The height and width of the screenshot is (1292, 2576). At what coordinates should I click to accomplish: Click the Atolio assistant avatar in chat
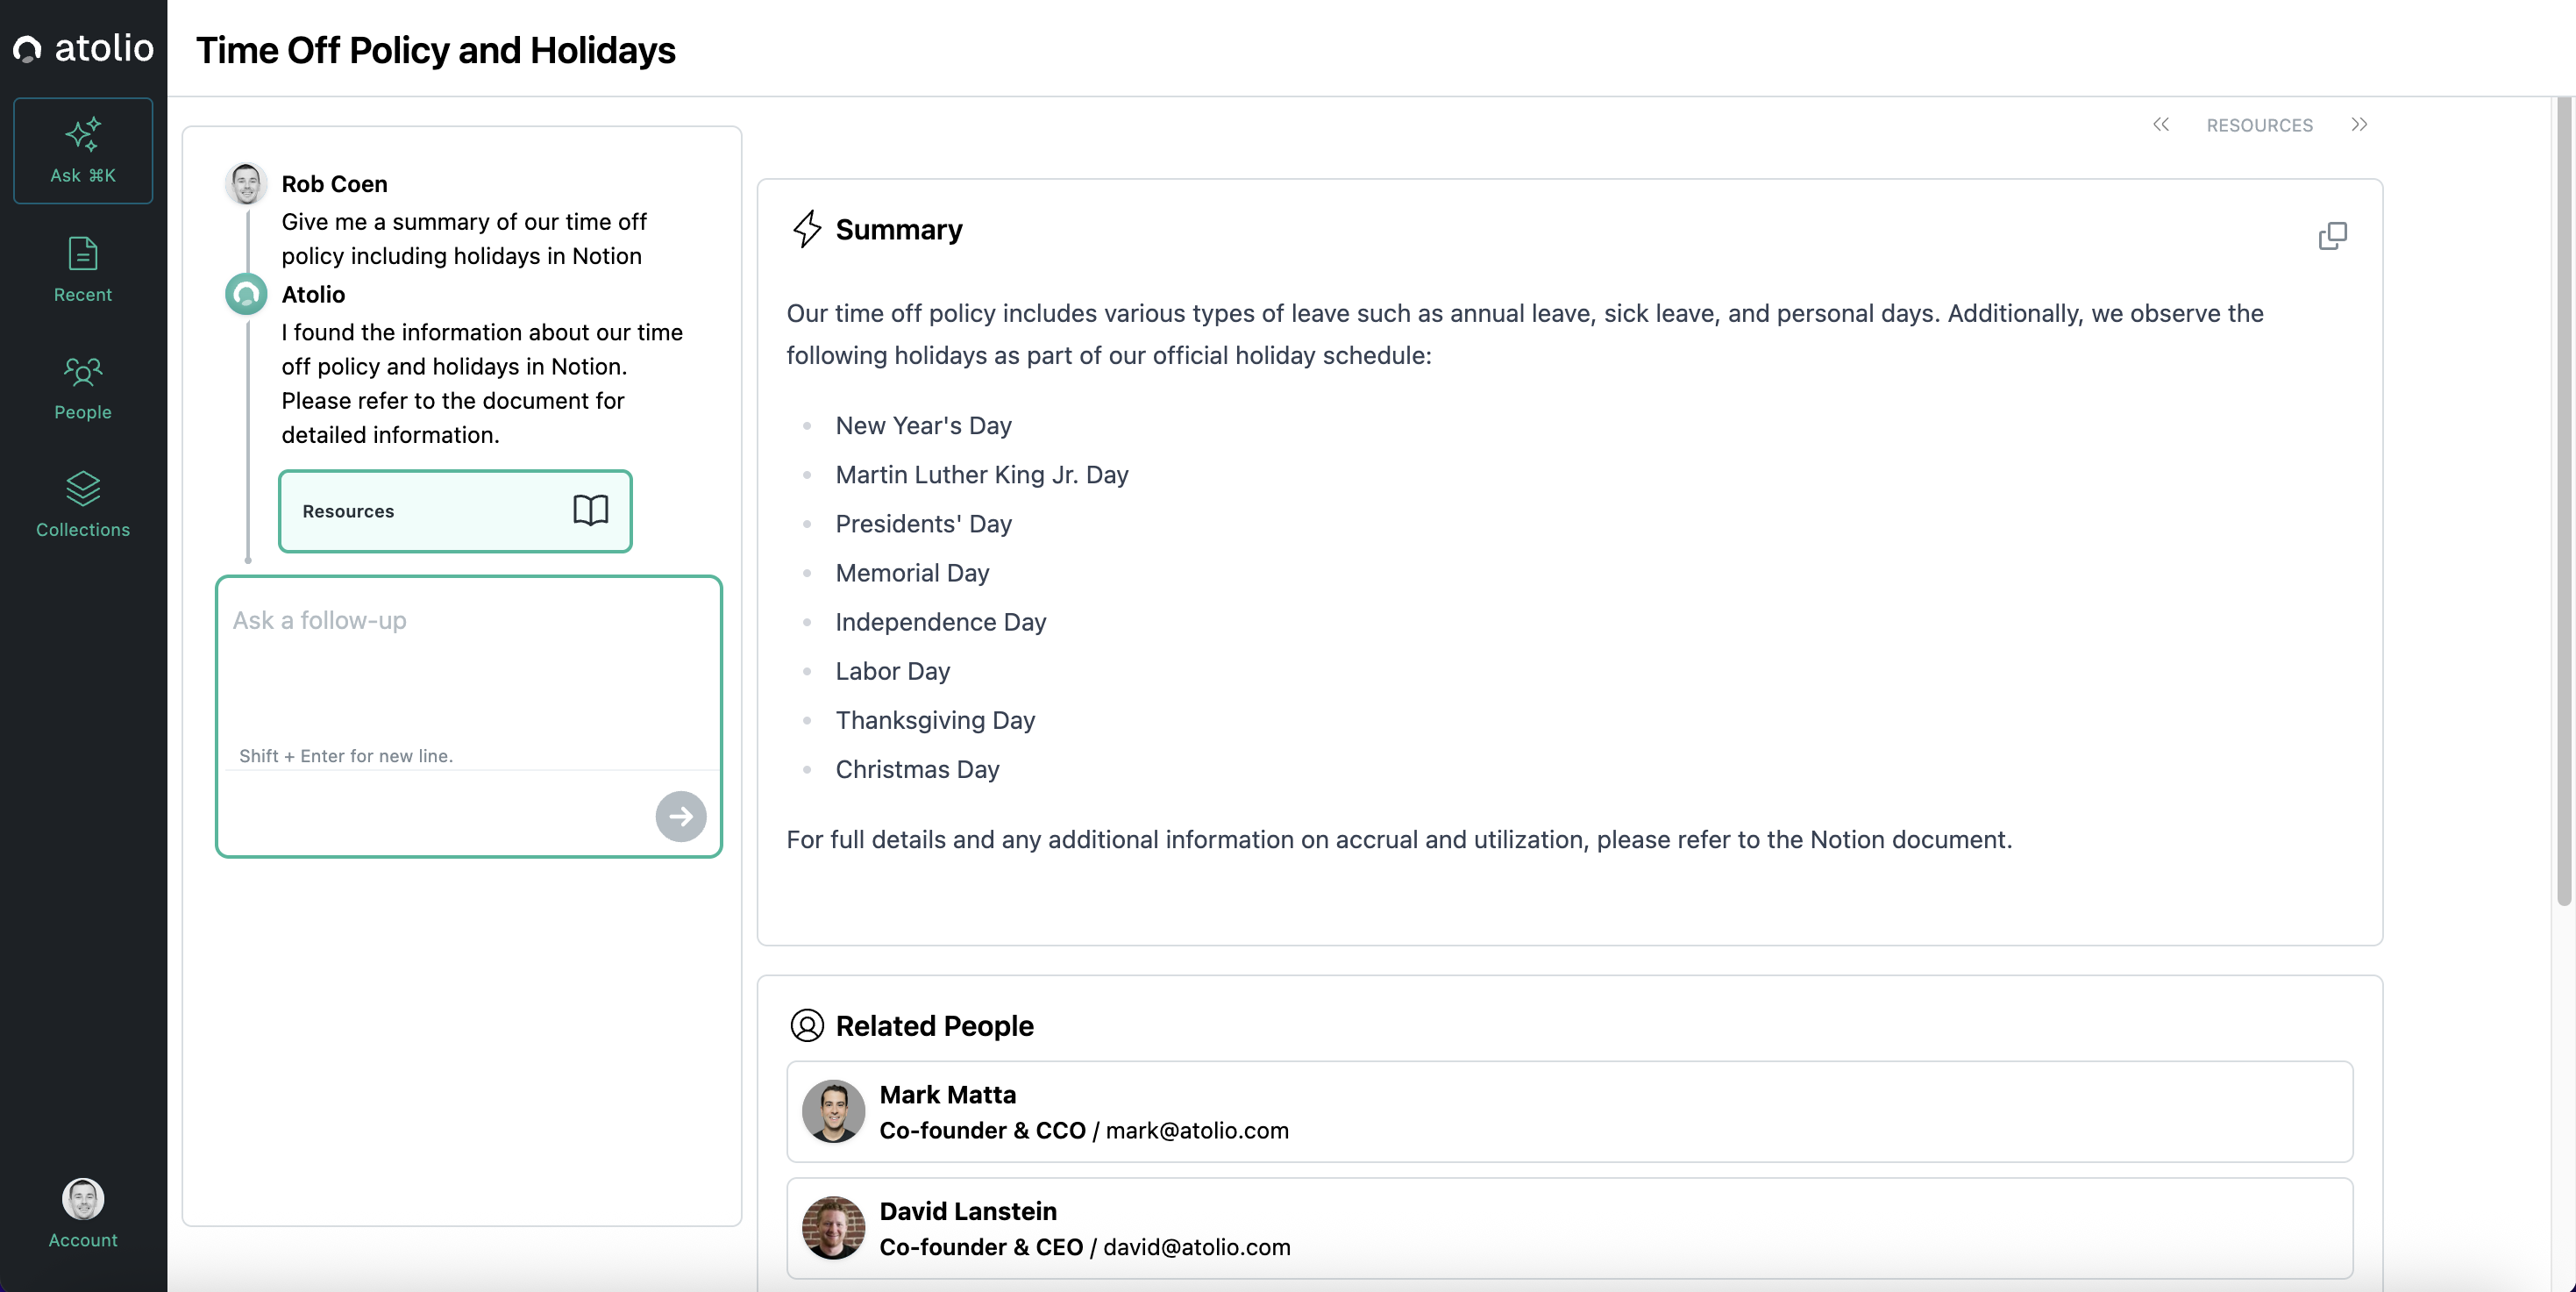point(246,294)
